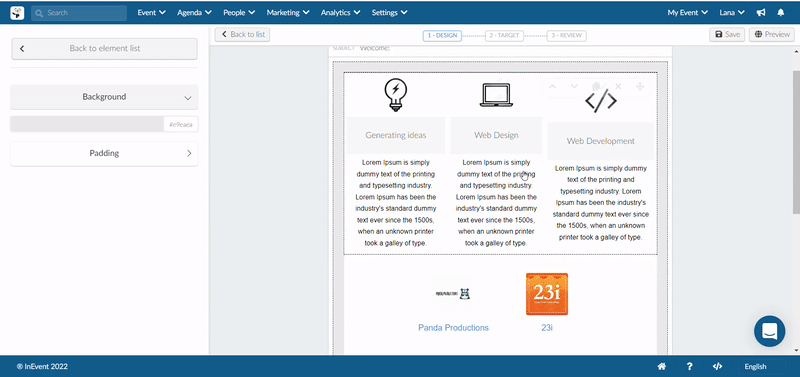Click the InEvent 2022 footer text
This screenshot has height=377, width=800.
42,366
